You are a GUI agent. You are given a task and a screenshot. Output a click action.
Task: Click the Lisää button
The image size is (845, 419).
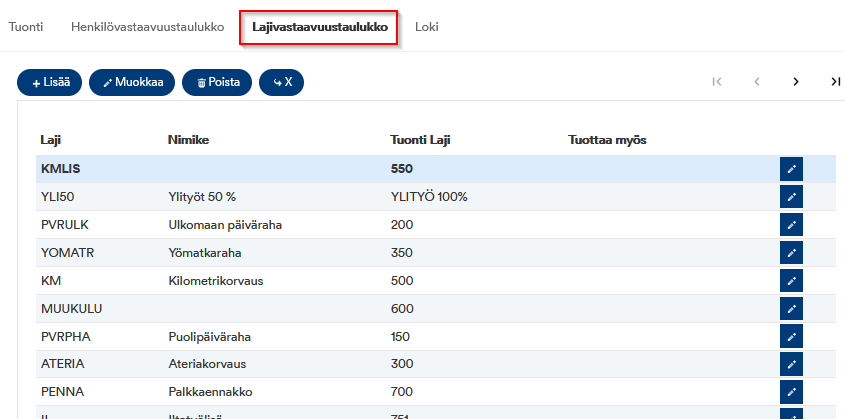50,83
